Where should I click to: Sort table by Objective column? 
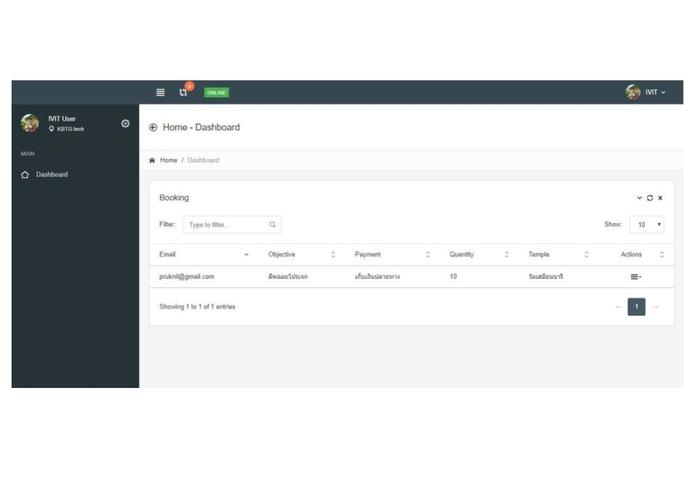click(x=302, y=254)
